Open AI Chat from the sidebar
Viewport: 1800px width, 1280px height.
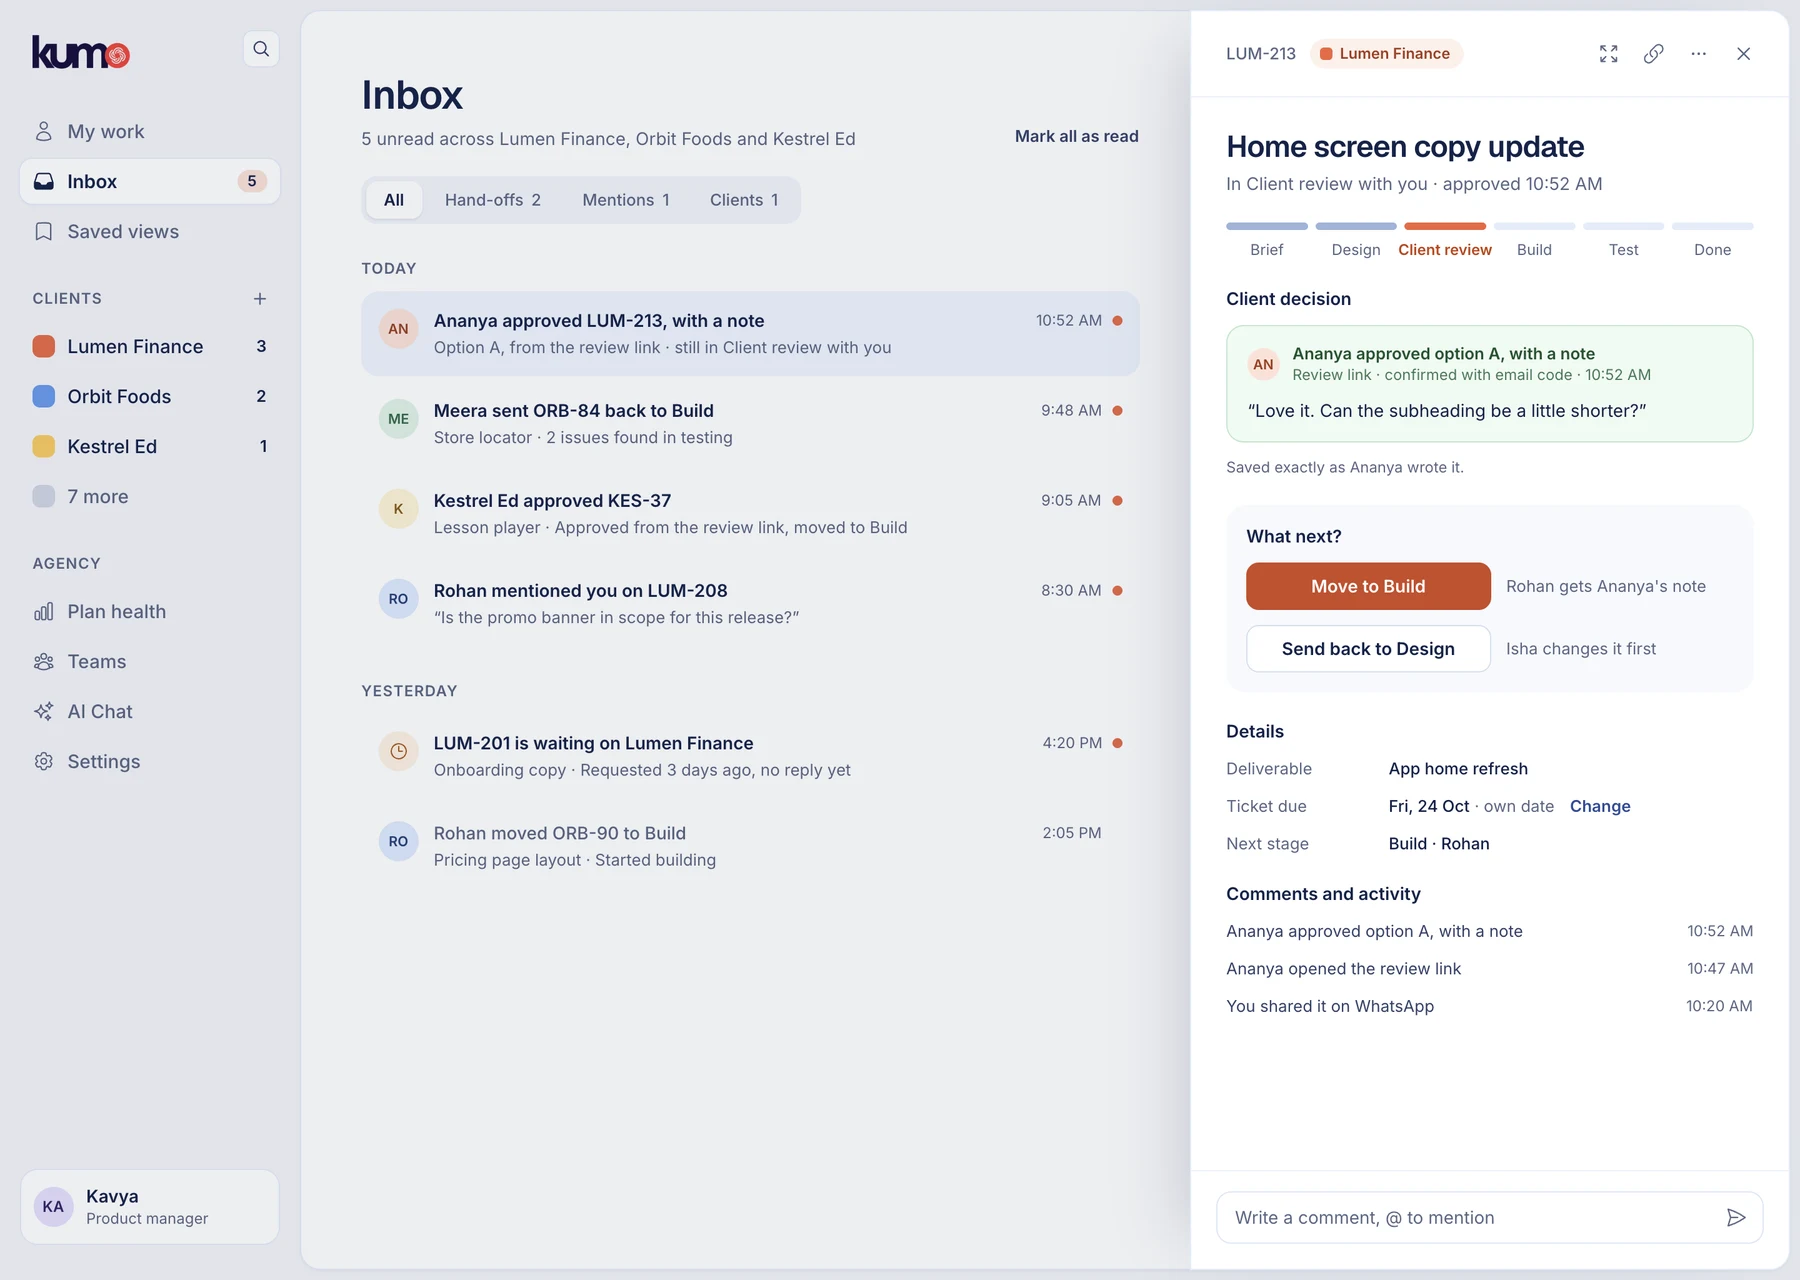(x=150, y=711)
